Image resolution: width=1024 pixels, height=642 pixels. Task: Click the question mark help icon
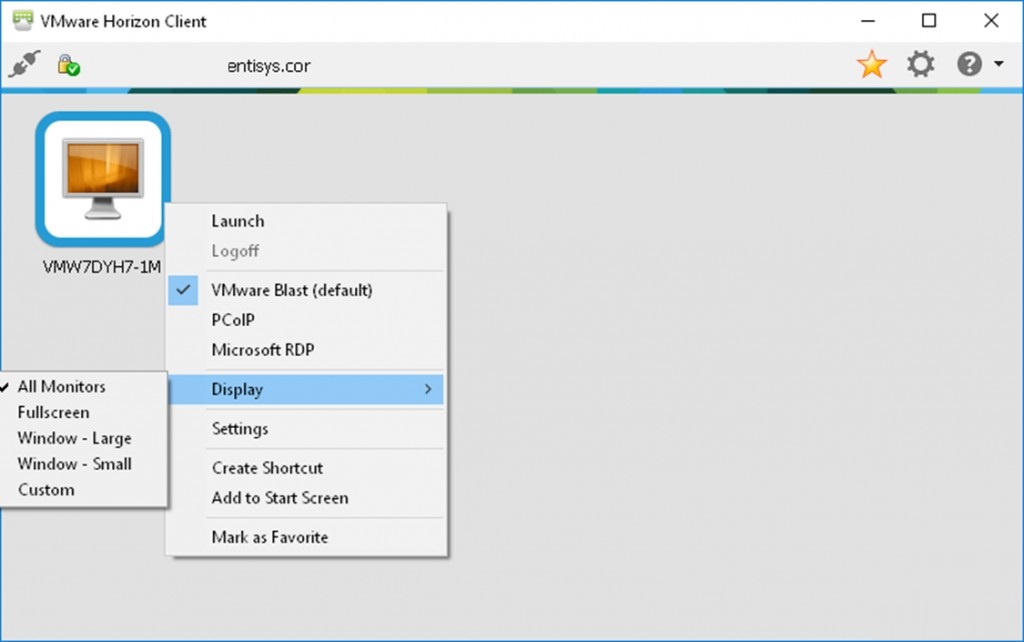coord(969,64)
